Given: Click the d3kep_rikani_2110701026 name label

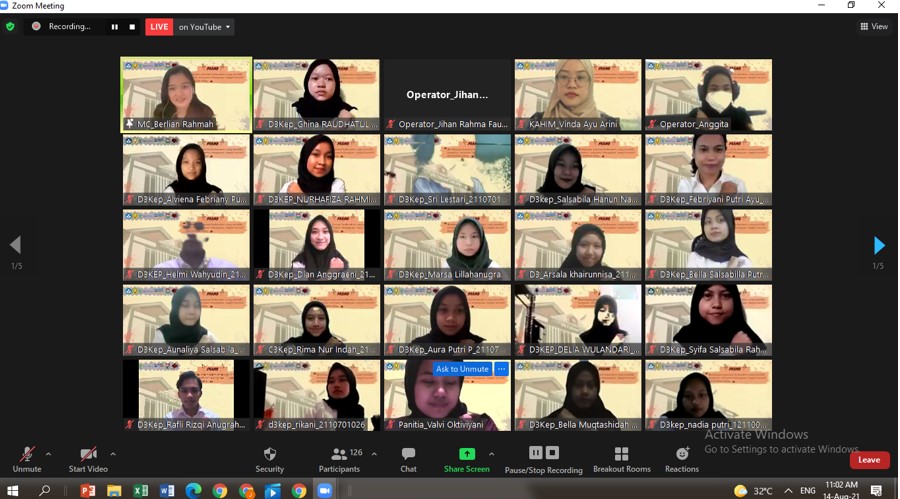Looking at the screenshot, I should [316, 425].
